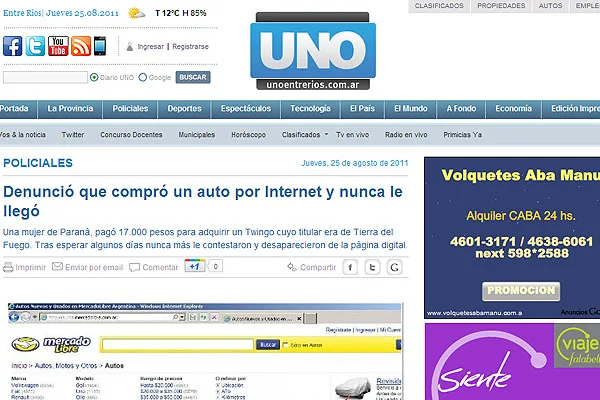Screen dimensions: 600x400
Task: Share article via Twitter round icon
Action: click(x=372, y=267)
